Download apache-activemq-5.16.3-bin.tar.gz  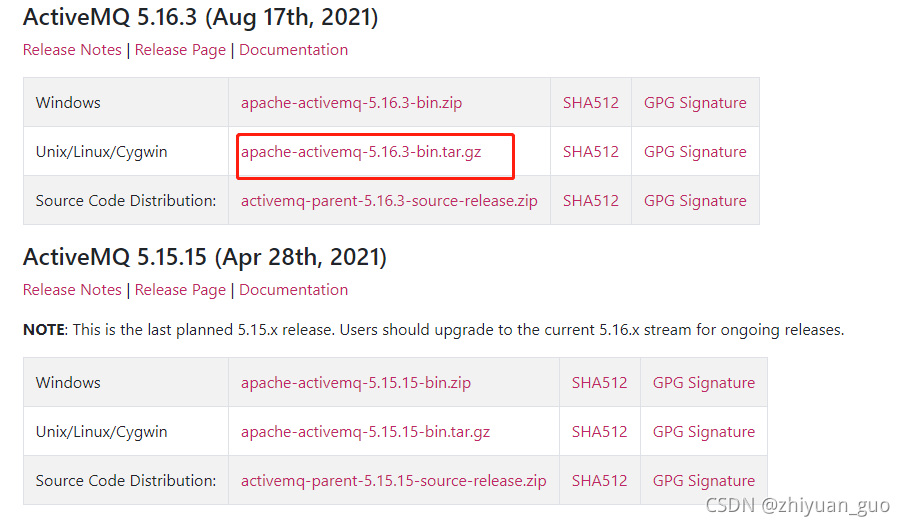click(x=361, y=152)
